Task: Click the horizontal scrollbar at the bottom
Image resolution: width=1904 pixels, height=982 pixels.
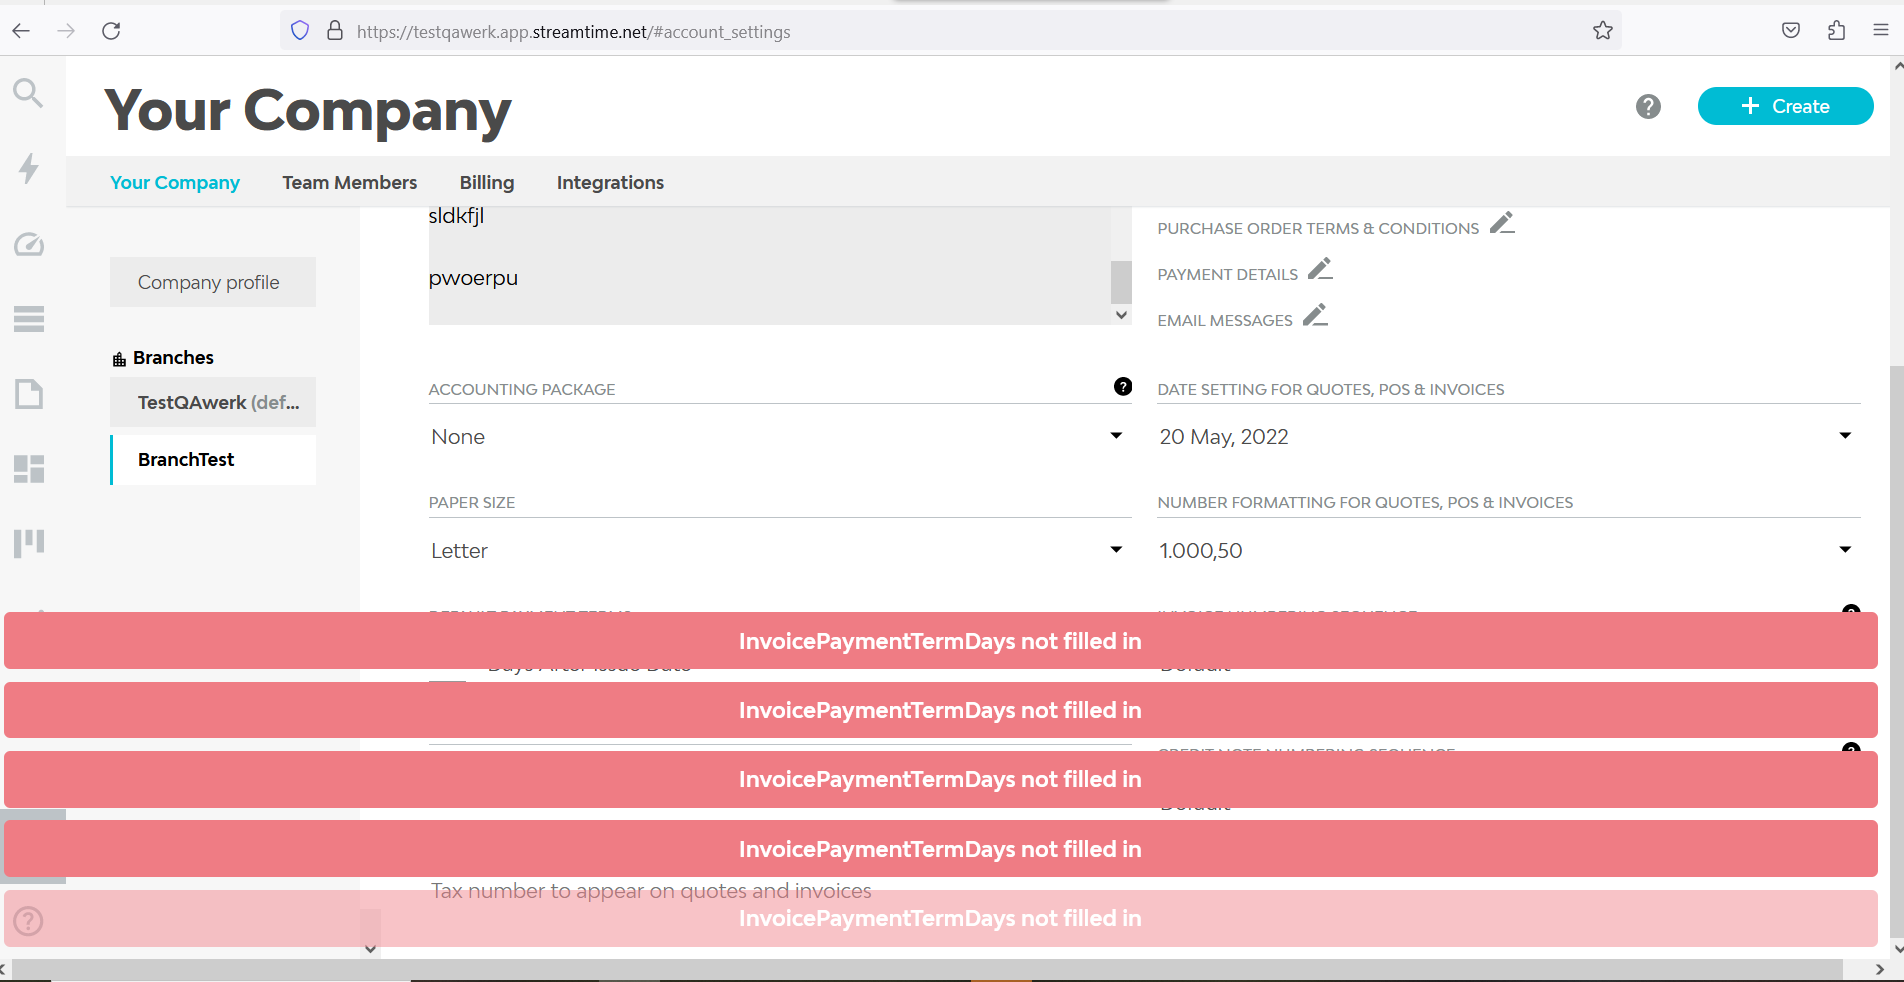Action: pos(927,969)
